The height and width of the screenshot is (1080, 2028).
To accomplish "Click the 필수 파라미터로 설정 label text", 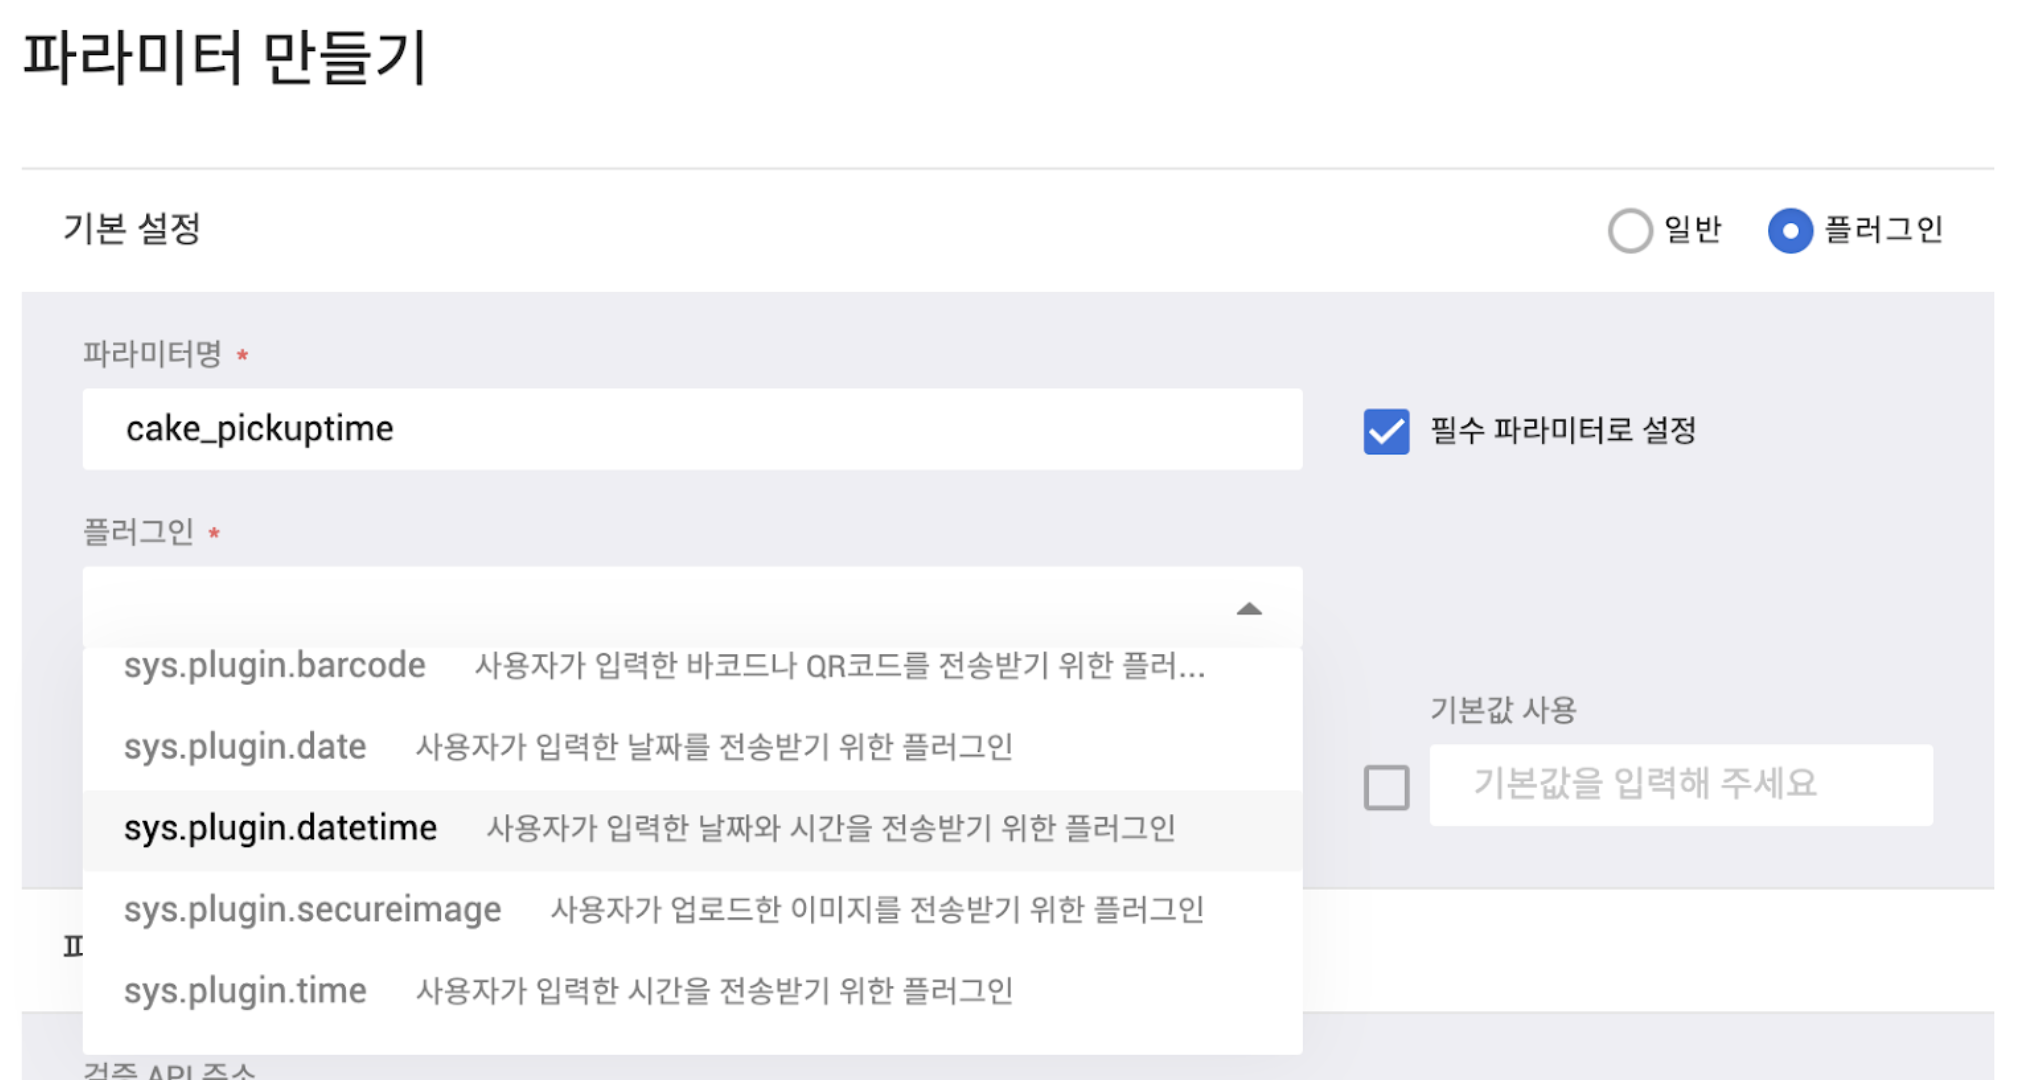I will (1562, 431).
